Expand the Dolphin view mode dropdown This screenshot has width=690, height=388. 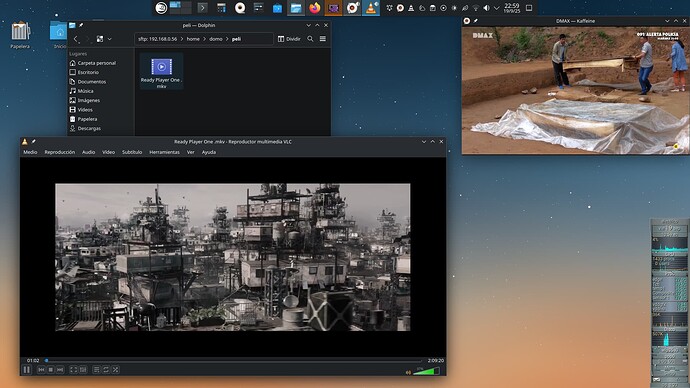pyautogui.click(x=110, y=39)
